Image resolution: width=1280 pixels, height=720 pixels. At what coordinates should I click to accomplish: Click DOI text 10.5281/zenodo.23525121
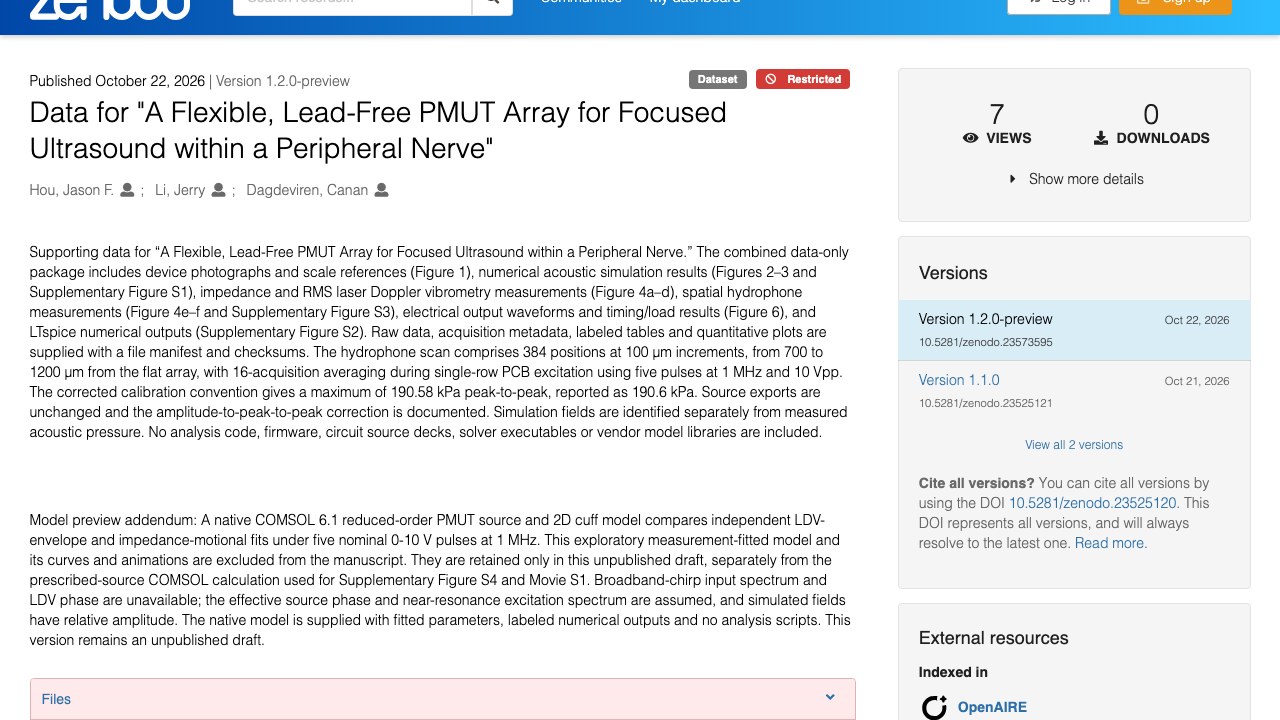986,403
